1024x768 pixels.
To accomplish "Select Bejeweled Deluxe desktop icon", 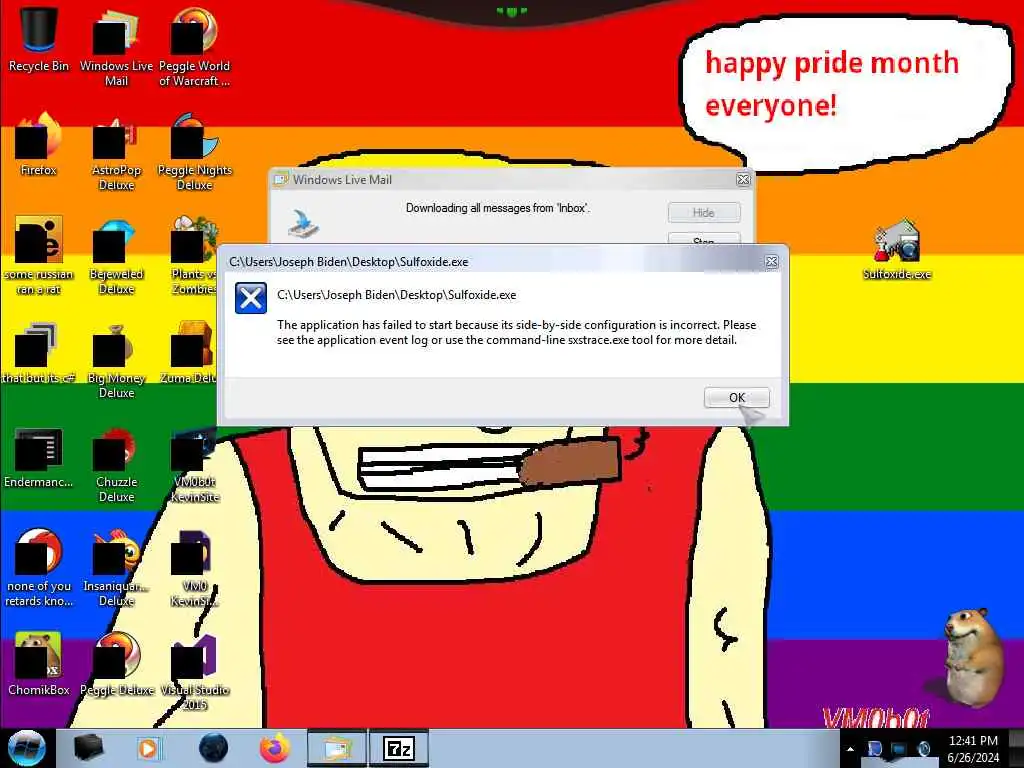I will 116,255.
